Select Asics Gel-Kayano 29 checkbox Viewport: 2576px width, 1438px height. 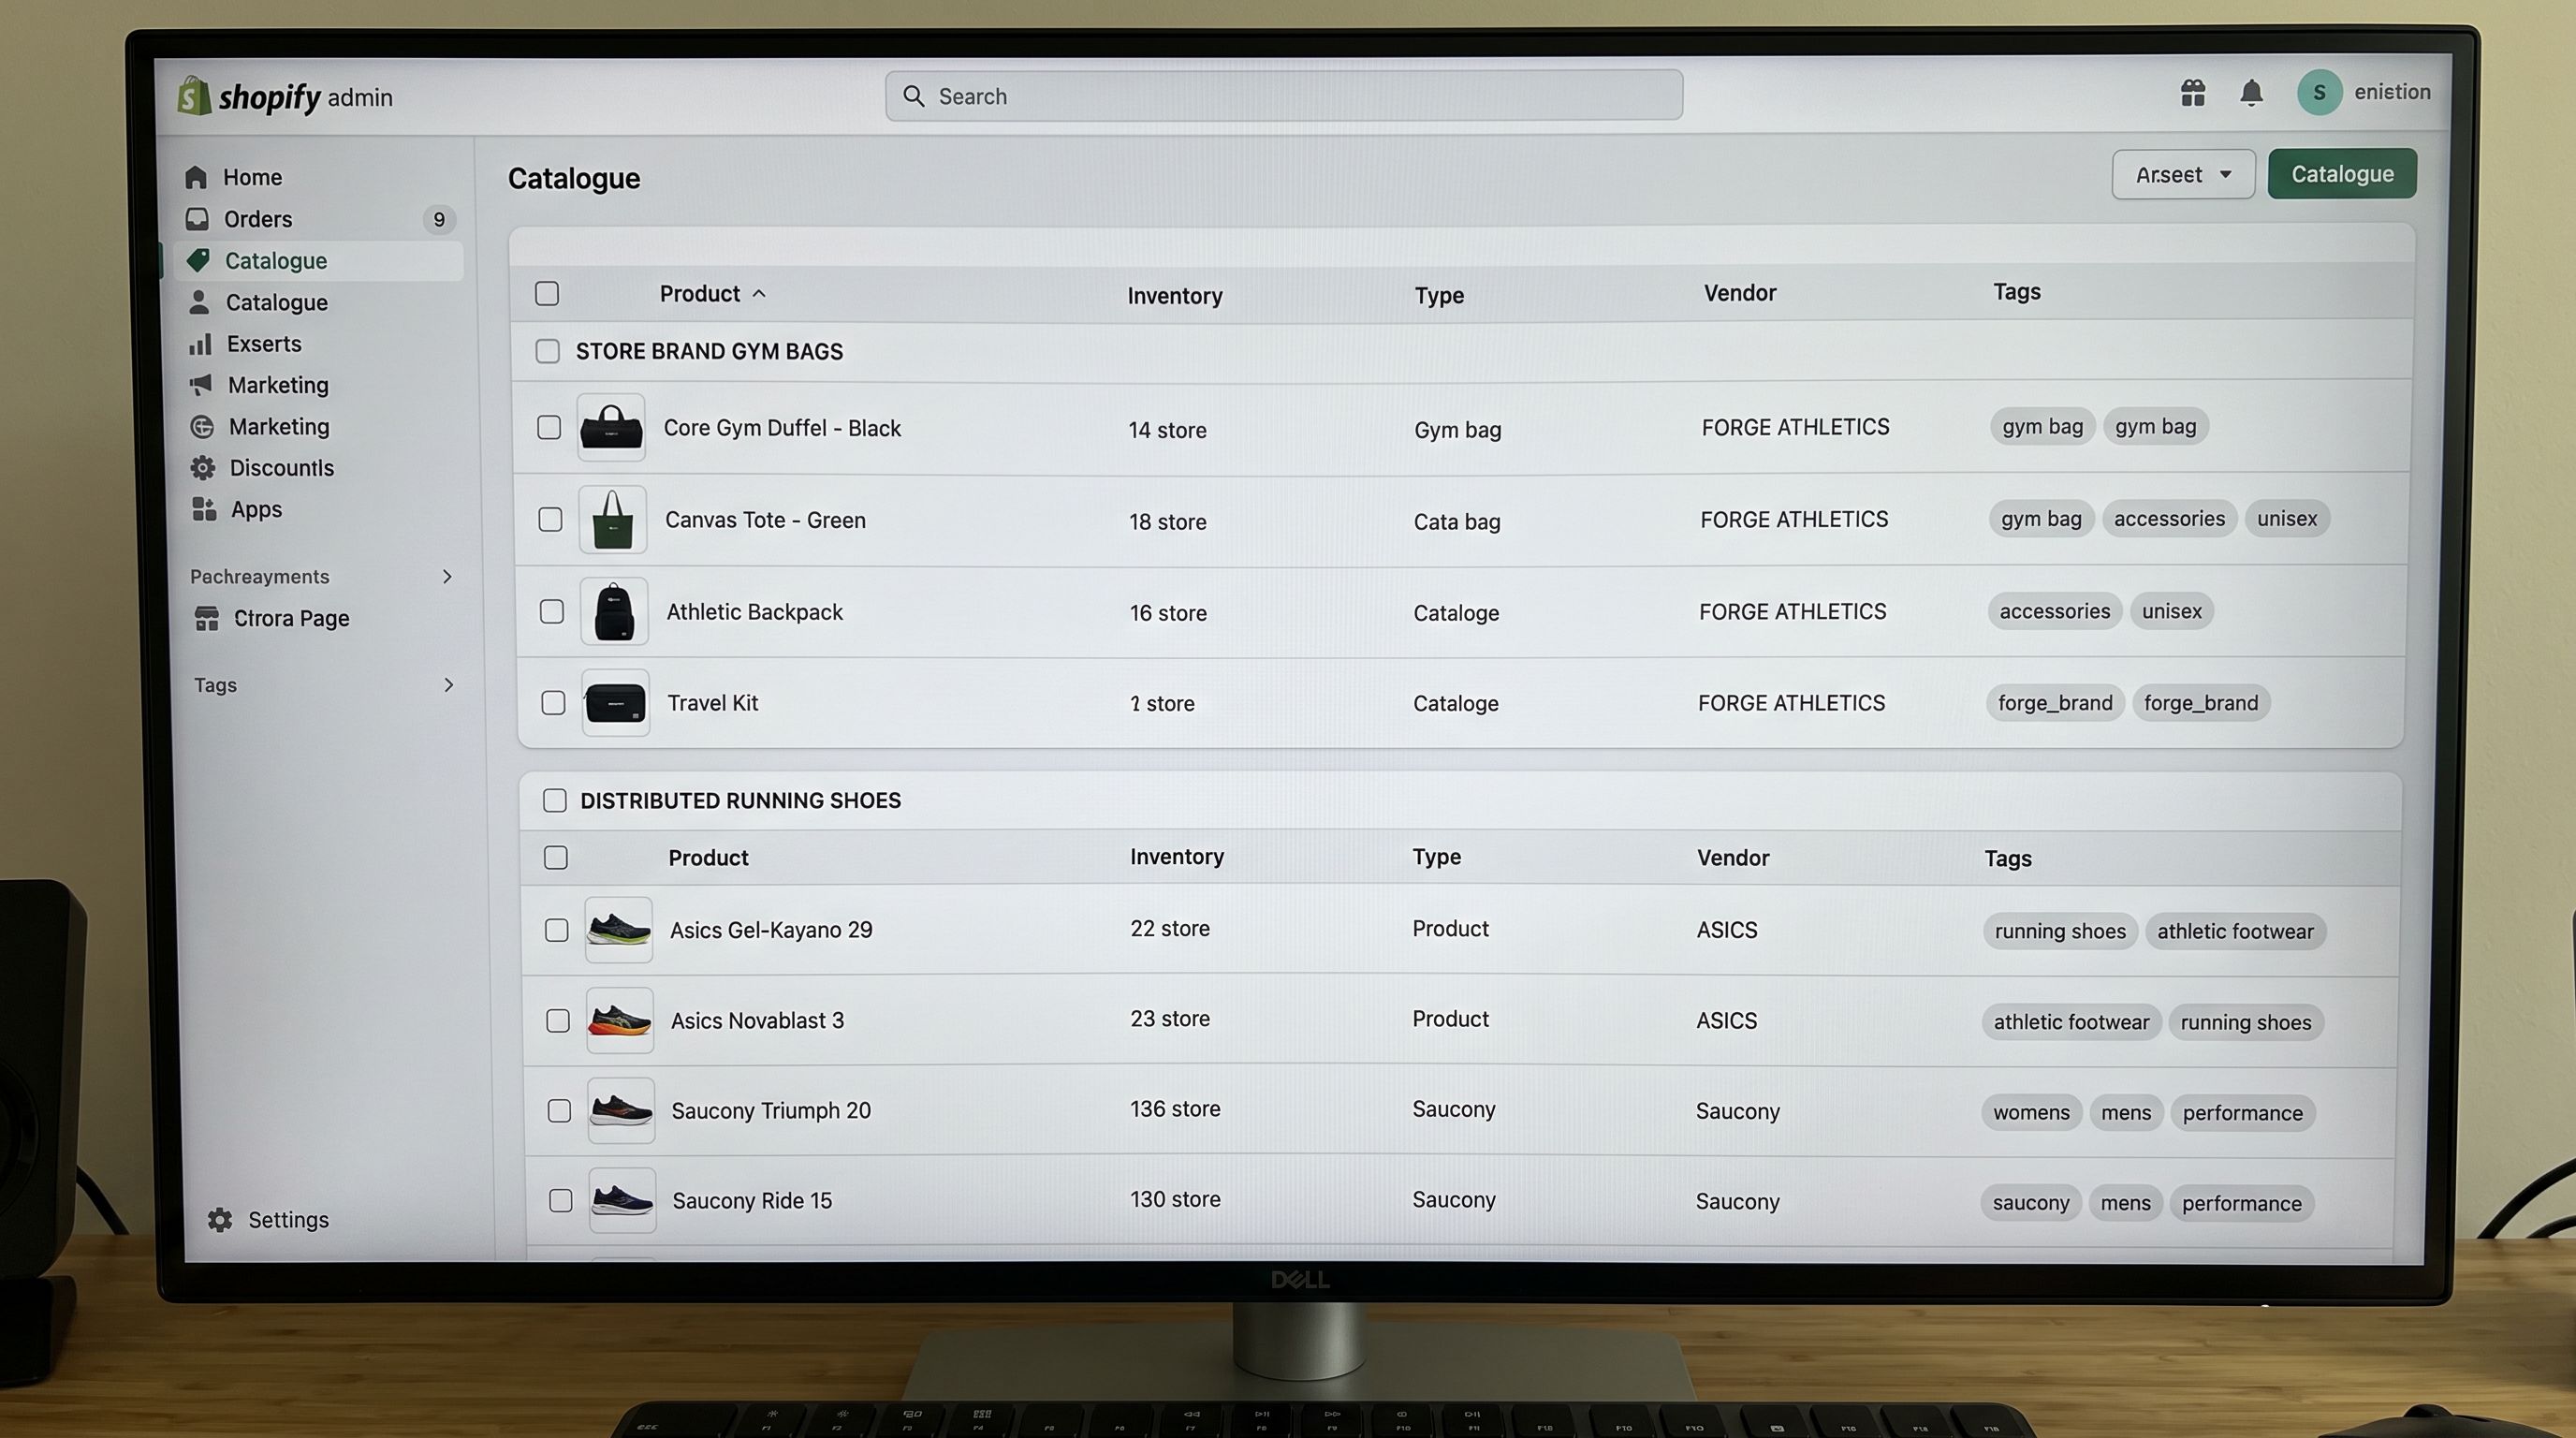click(x=557, y=930)
